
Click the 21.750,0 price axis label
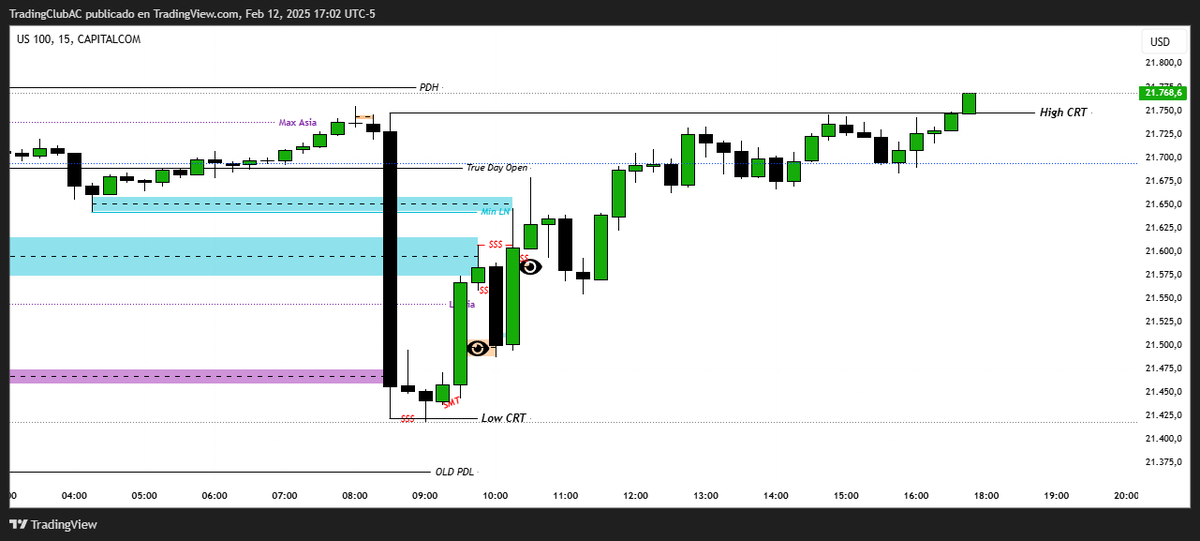coord(1165,110)
